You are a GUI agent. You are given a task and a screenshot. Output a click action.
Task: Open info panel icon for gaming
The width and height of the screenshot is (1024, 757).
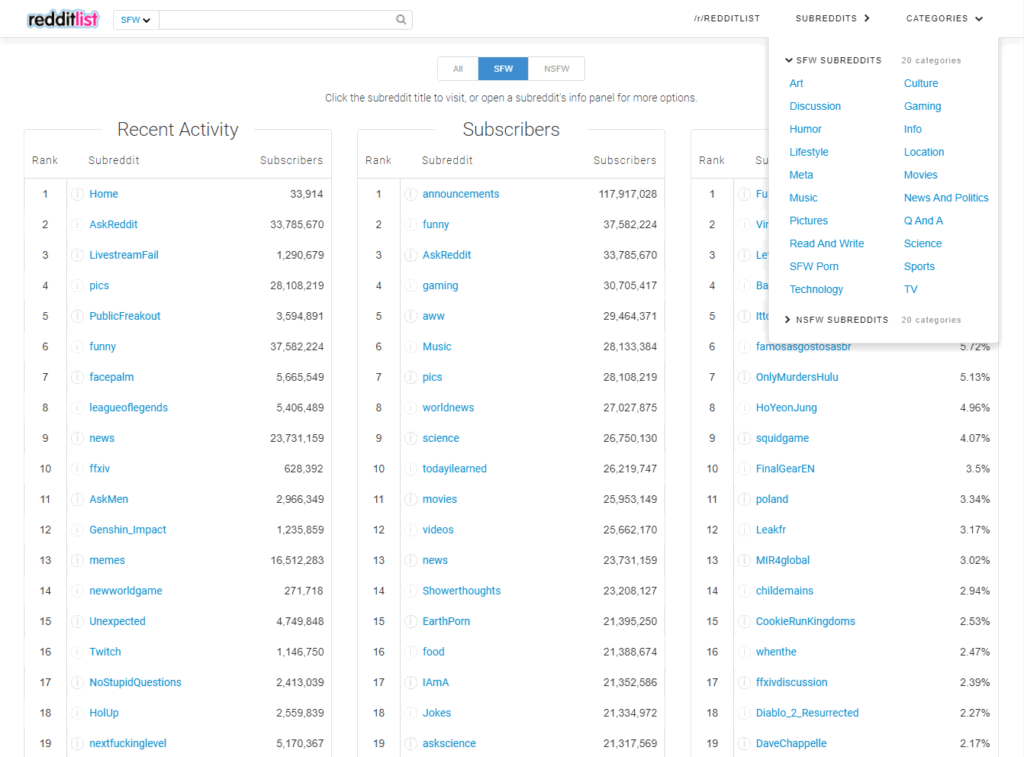coord(410,285)
